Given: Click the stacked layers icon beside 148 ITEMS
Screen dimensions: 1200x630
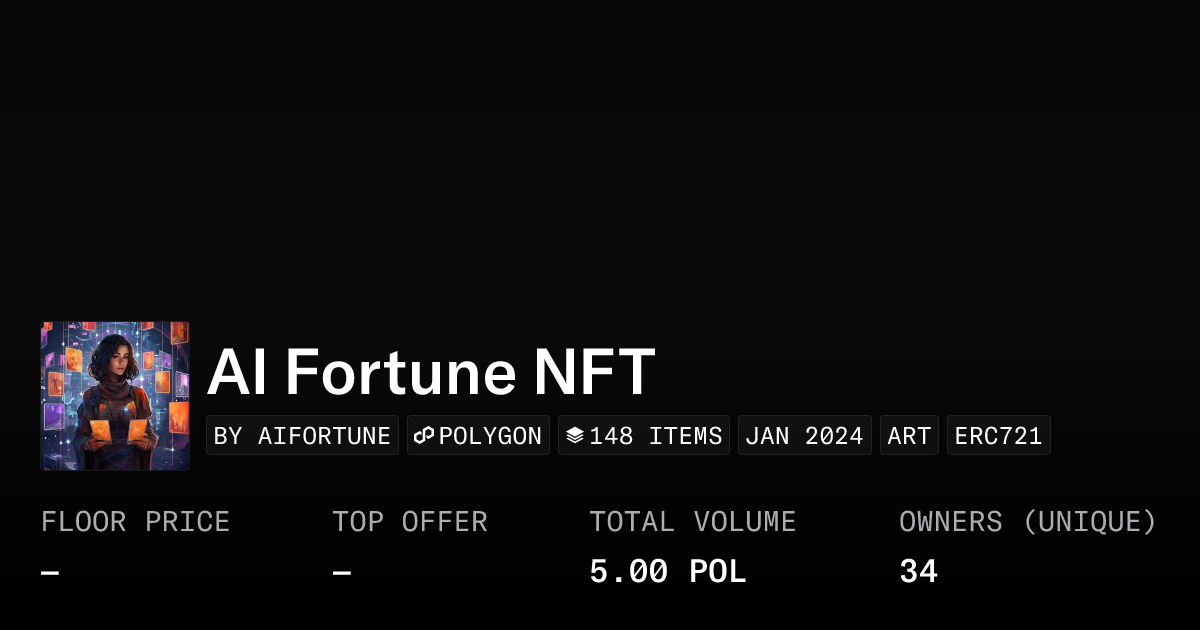Looking at the screenshot, I should pyautogui.click(x=575, y=436).
